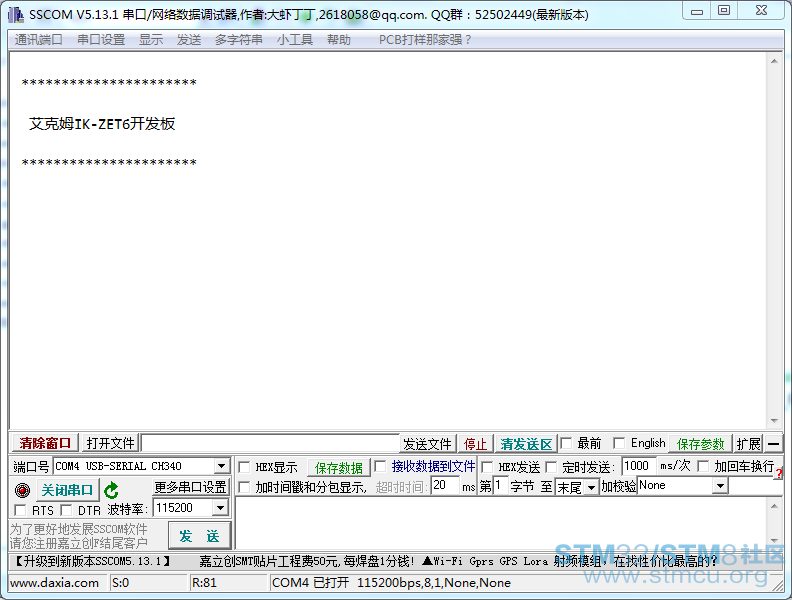Click the 关闭串口 button
The height and width of the screenshot is (600, 792).
67,490
